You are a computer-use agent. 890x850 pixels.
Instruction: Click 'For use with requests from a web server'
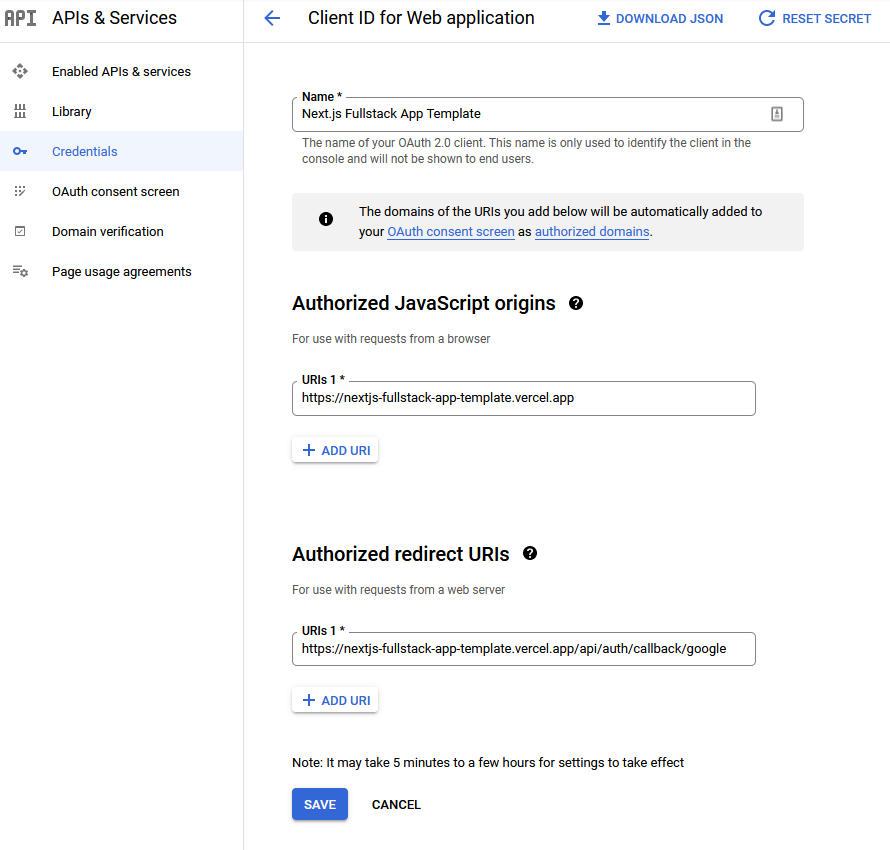point(398,590)
